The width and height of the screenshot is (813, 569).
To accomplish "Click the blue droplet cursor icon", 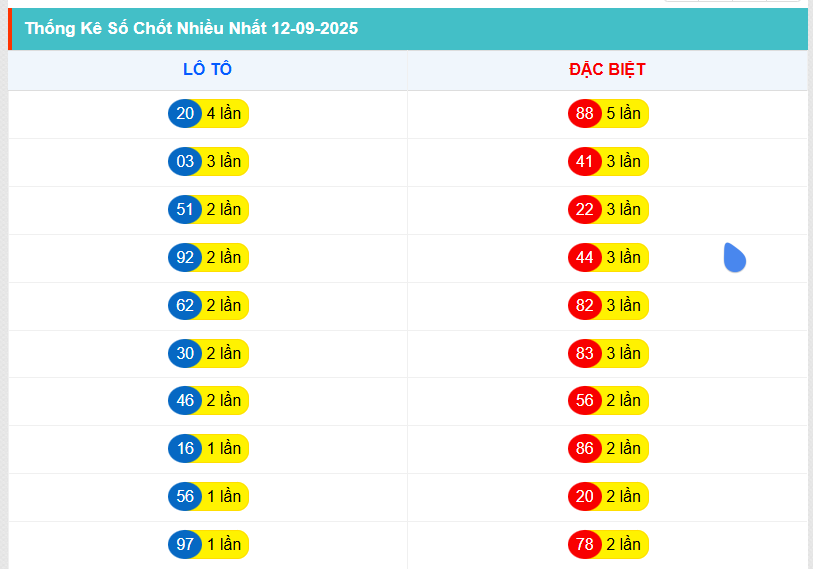I will tap(735, 257).
